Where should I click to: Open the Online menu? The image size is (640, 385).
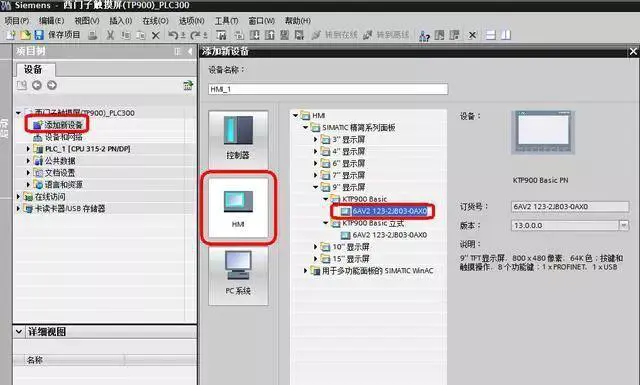(x=155, y=20)
